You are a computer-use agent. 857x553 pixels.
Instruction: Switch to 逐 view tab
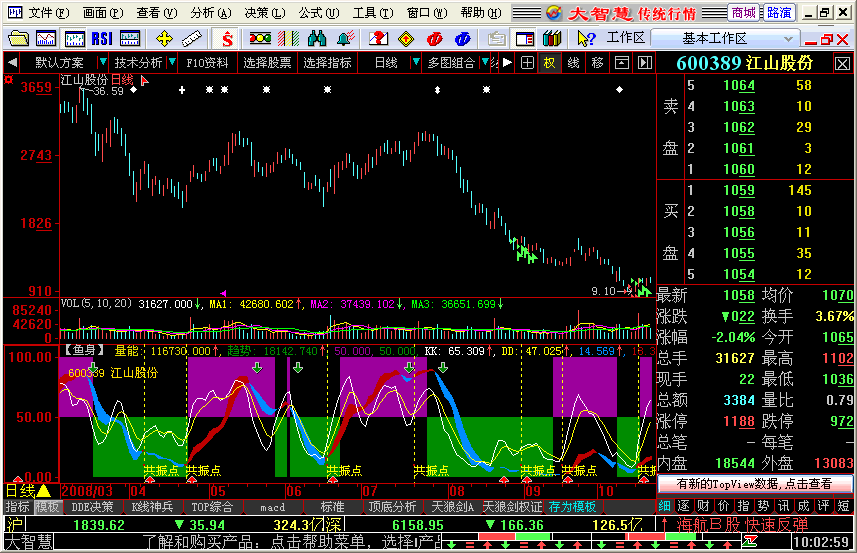click(684, 506)
